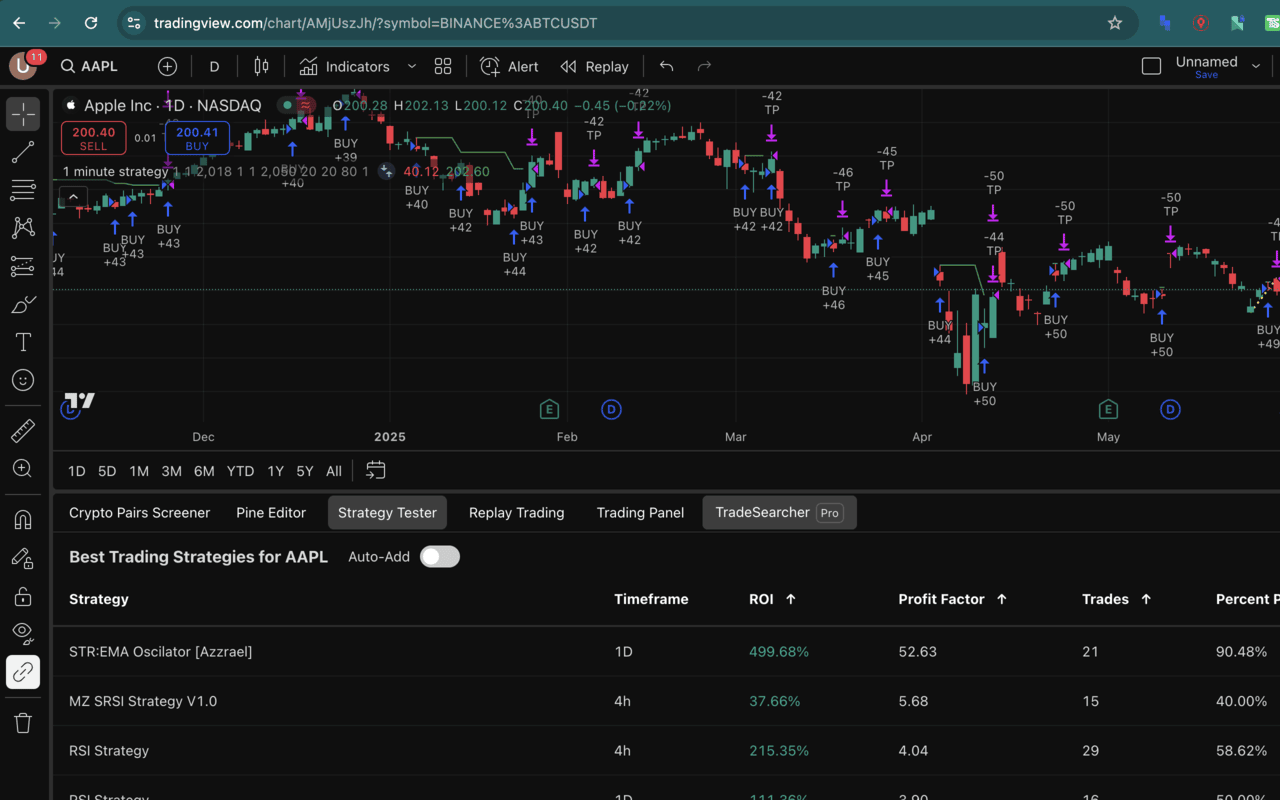Expand the favorite indicators dropdown arrow

click(411, 66)
